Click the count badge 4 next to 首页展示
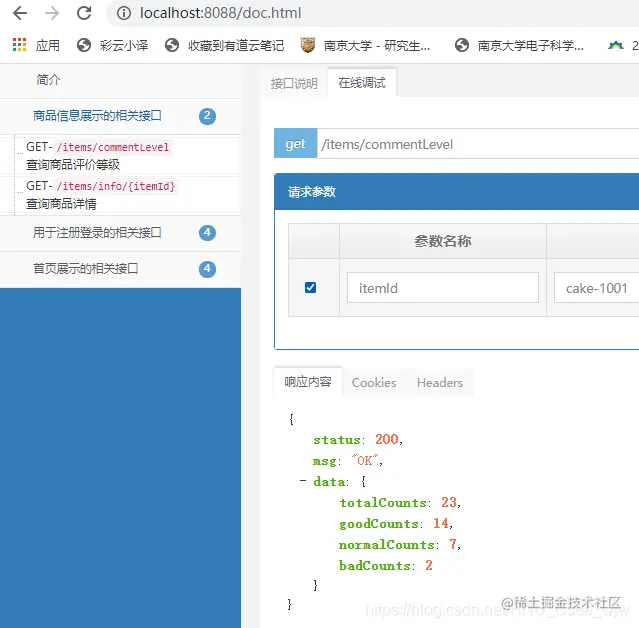This screenshot has height=628, width=639. coord(207,269)
